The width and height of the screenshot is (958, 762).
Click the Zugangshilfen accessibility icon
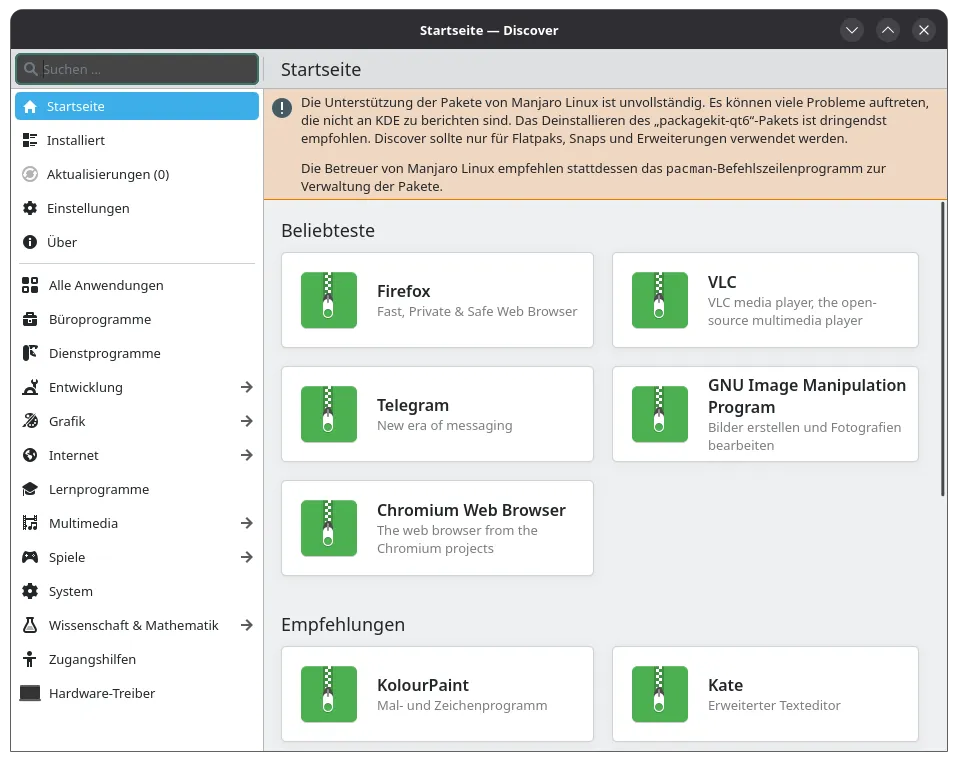pyautogui.click(x=30, y=659)
